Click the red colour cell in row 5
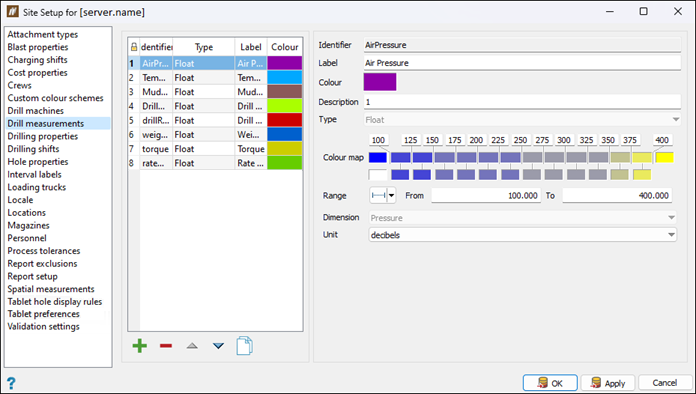Image resolution: width=696 pixels, height=394 pixels. click(x=285, y=120)
